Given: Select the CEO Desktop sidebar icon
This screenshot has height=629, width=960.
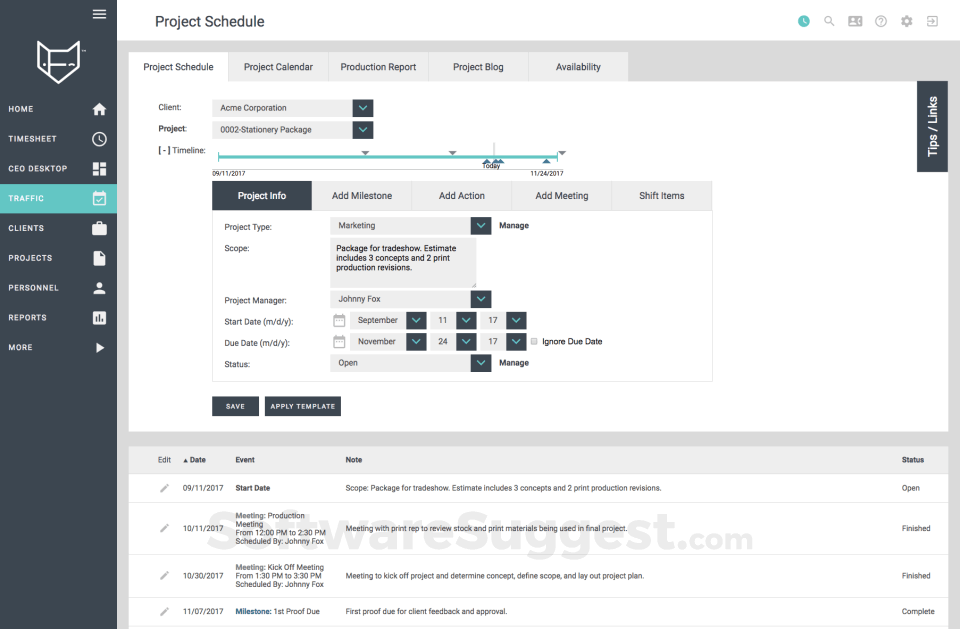Looking at the screenshot, I should pos(99,168).
